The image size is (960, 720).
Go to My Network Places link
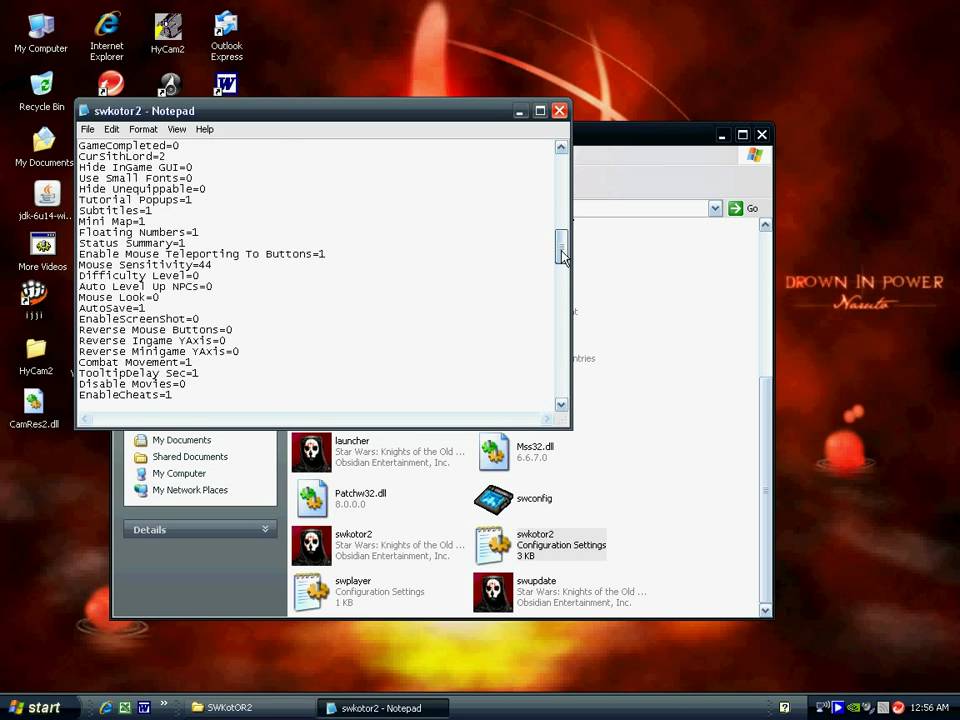190,490
